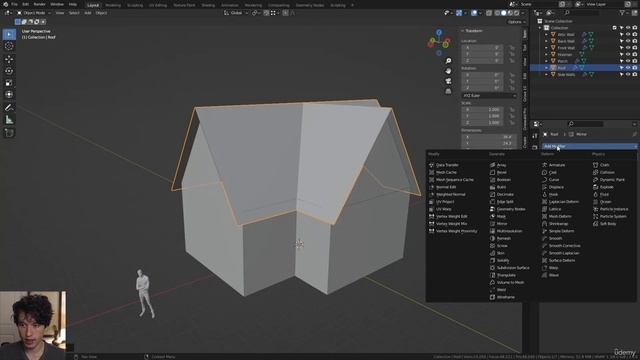Hide the Roof object with eye icon

coord(628,68)
